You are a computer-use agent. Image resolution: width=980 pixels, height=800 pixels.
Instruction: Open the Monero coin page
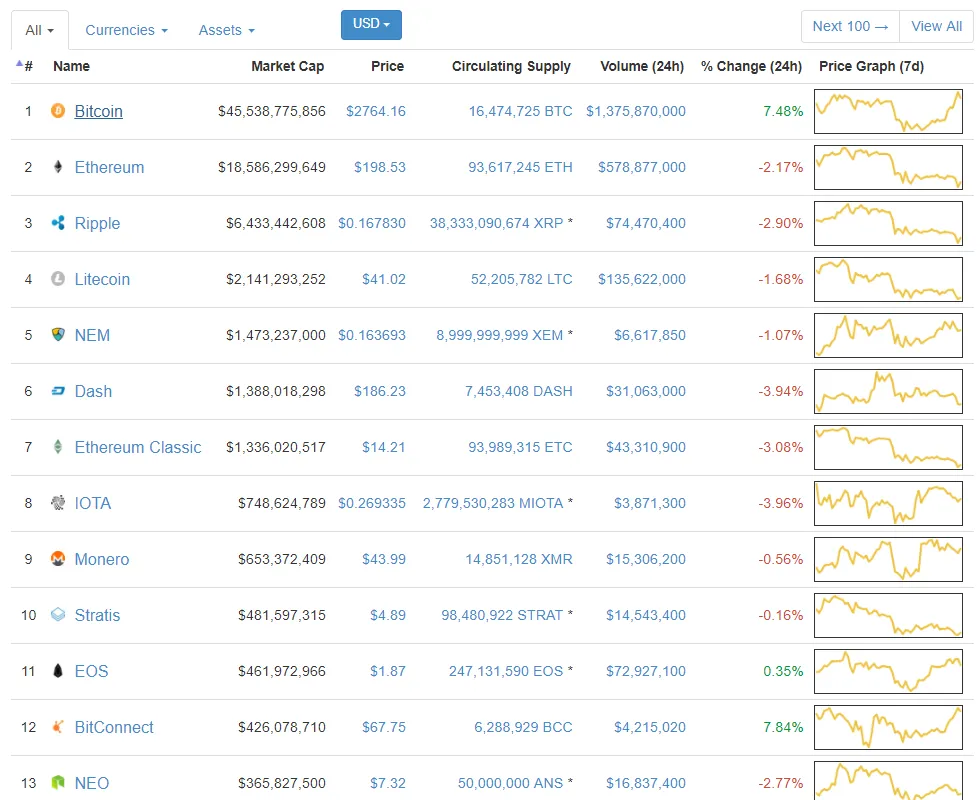point(102,559)
